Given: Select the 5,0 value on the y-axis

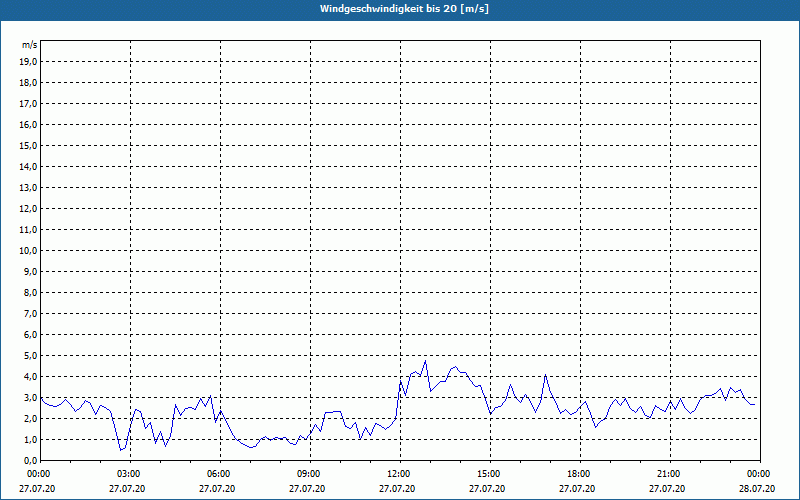Looking at the screenshot, I should [x=31, y=355].
